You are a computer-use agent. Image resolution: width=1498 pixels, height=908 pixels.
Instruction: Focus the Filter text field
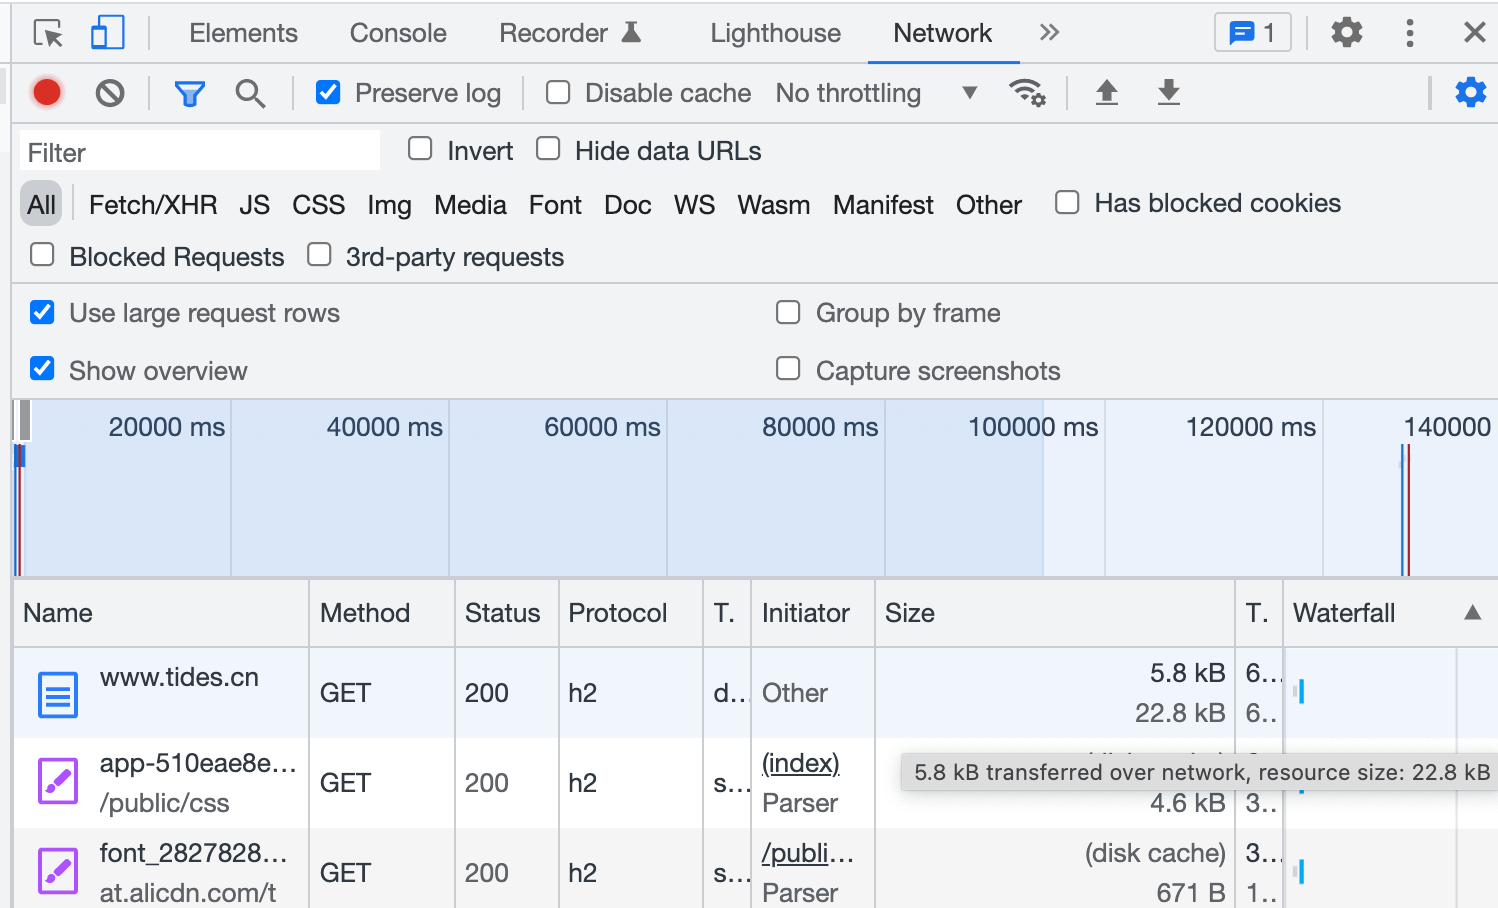click(200, 152)
